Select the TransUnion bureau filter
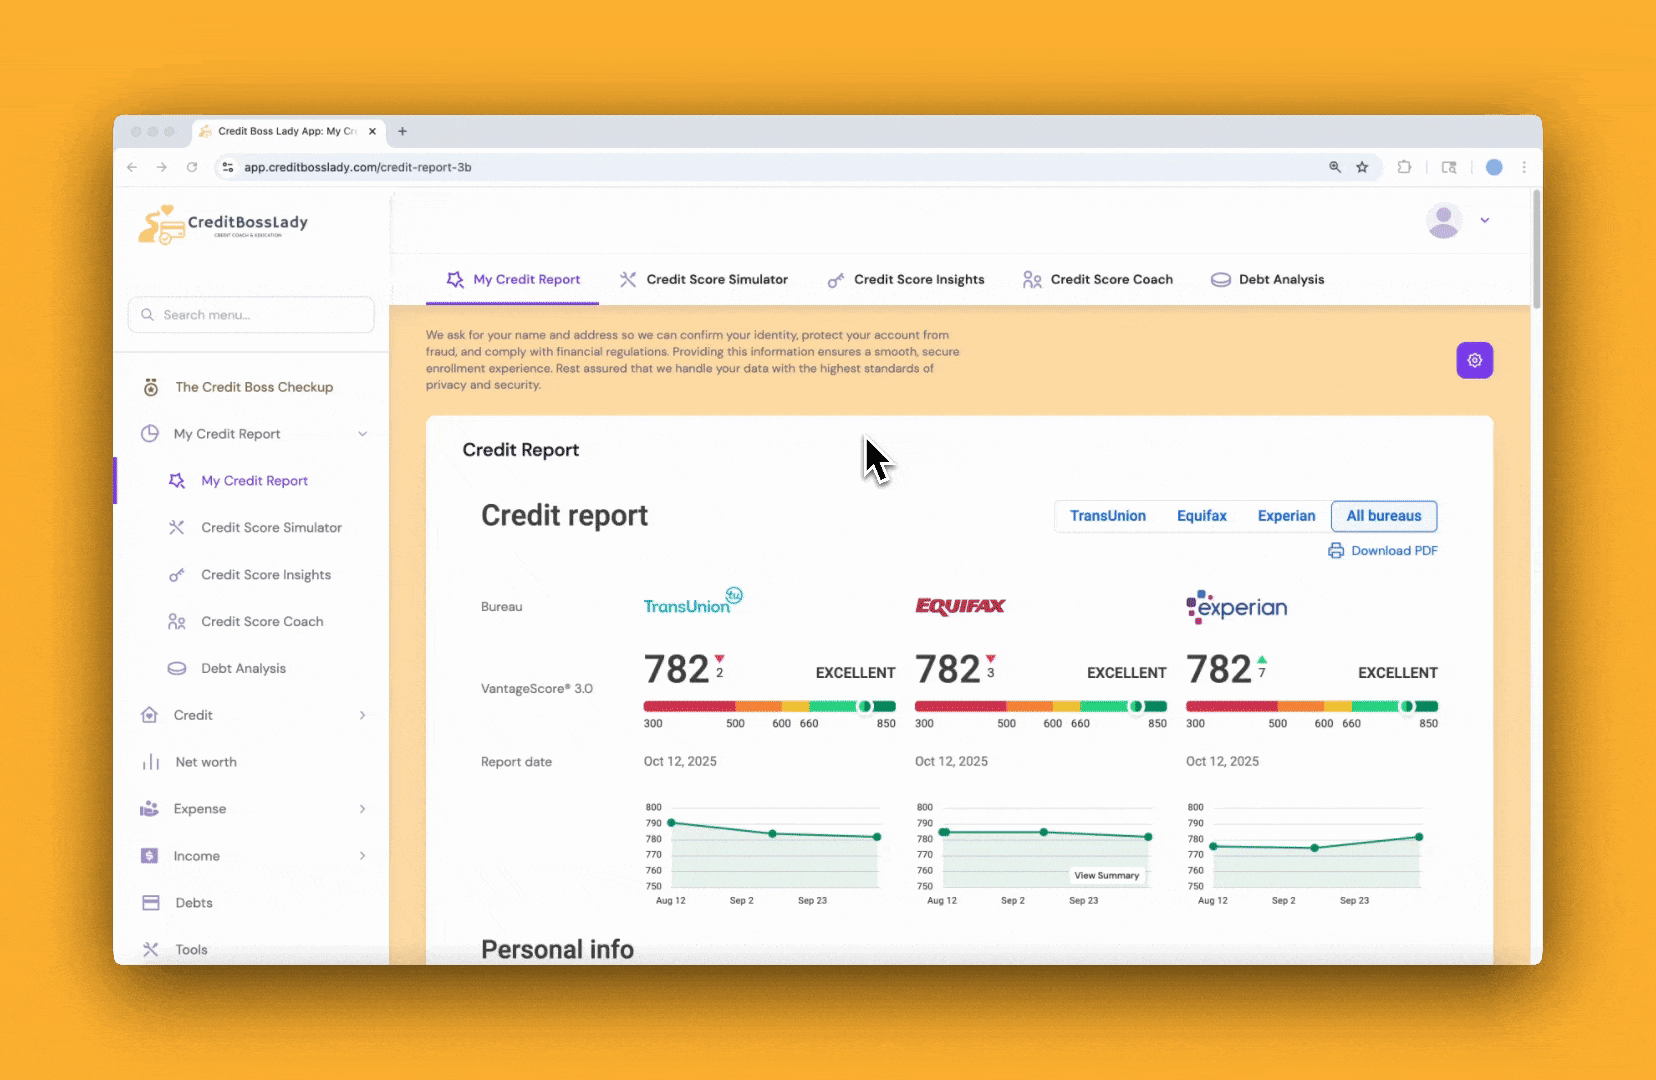 pyautogui.click(x=1107, y=516)
